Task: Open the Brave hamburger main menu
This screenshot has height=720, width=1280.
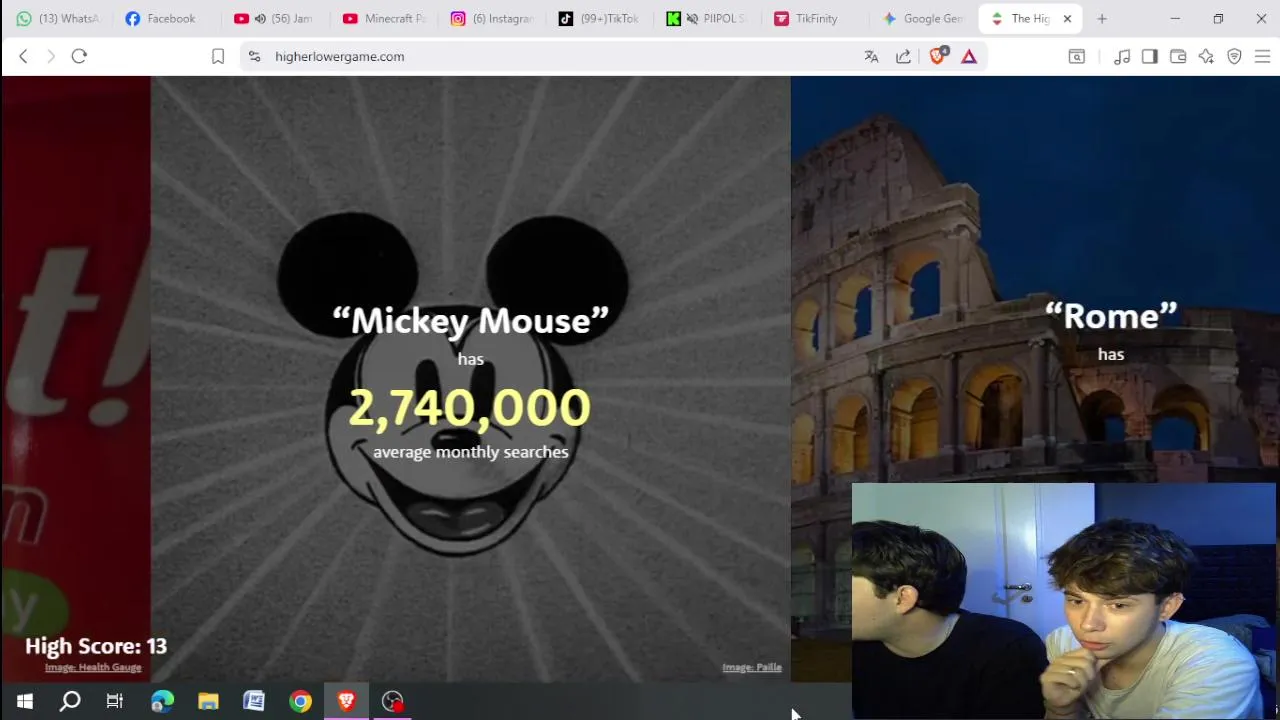Action: point(1262,57)
